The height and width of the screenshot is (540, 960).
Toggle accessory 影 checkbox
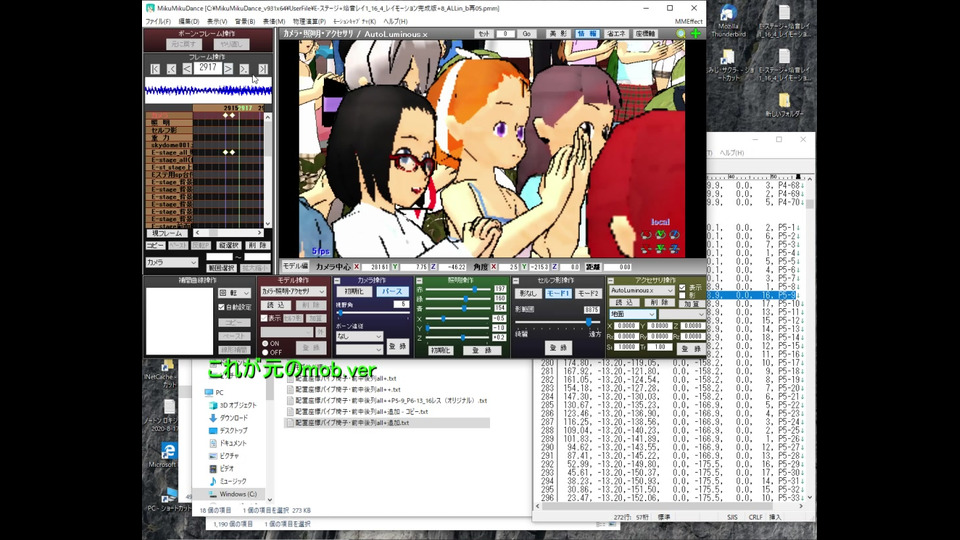coord(682,295)
